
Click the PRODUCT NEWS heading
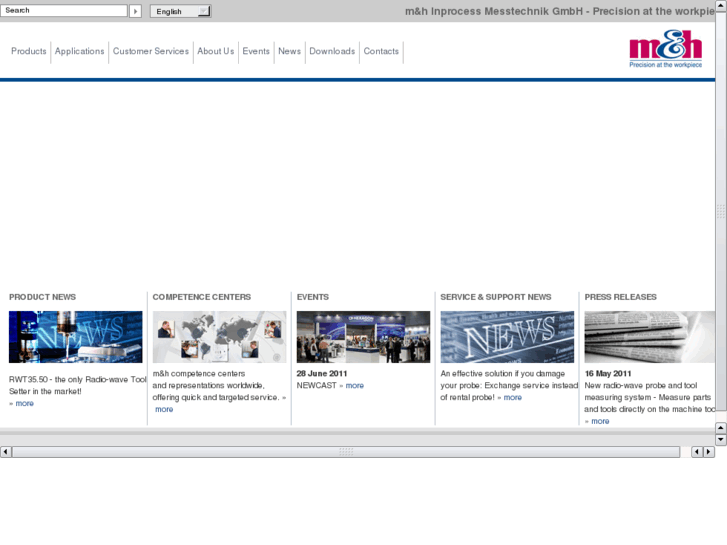(x=42, y=297)
